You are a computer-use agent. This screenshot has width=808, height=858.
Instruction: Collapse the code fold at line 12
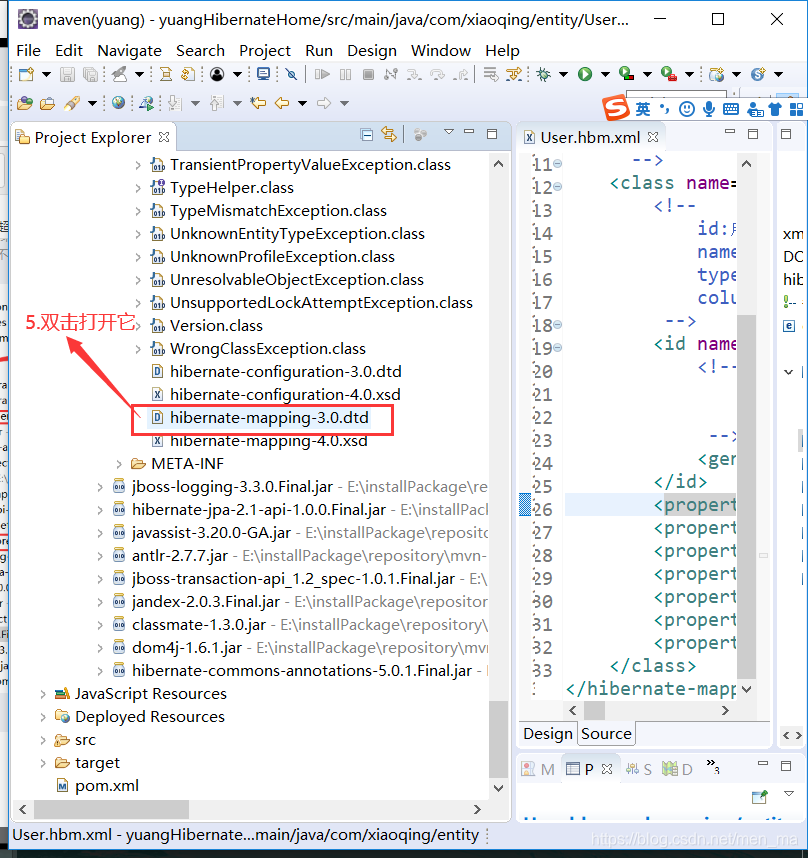tap(557, 187)
